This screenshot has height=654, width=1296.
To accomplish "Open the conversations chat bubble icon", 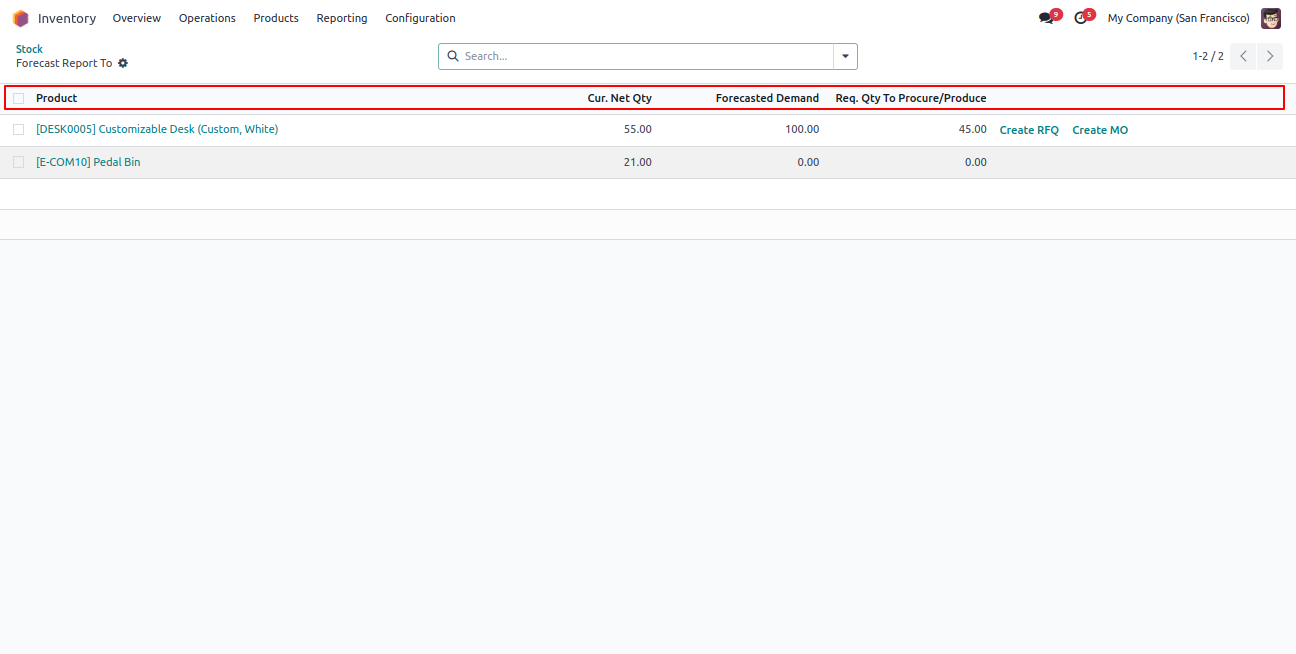I will pos(1046,18).
